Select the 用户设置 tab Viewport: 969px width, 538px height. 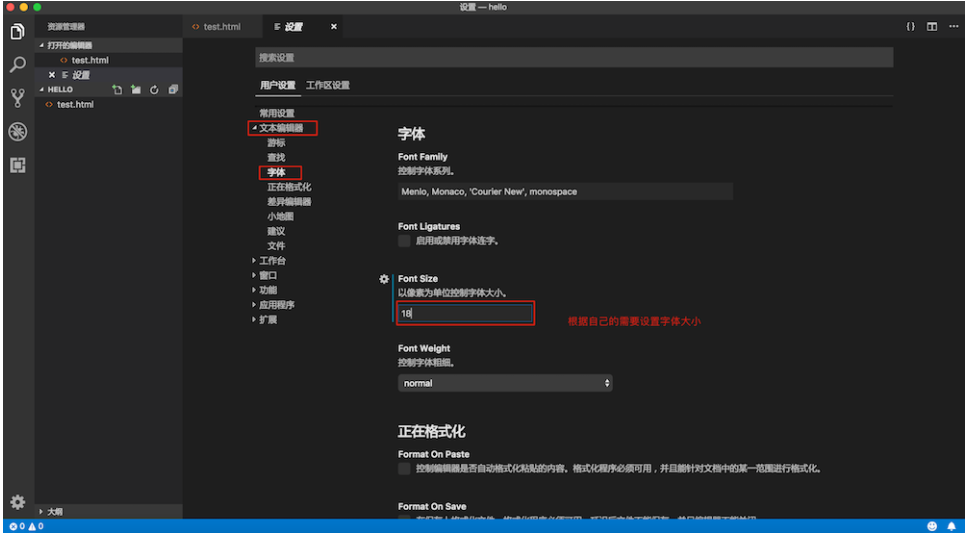277,85
